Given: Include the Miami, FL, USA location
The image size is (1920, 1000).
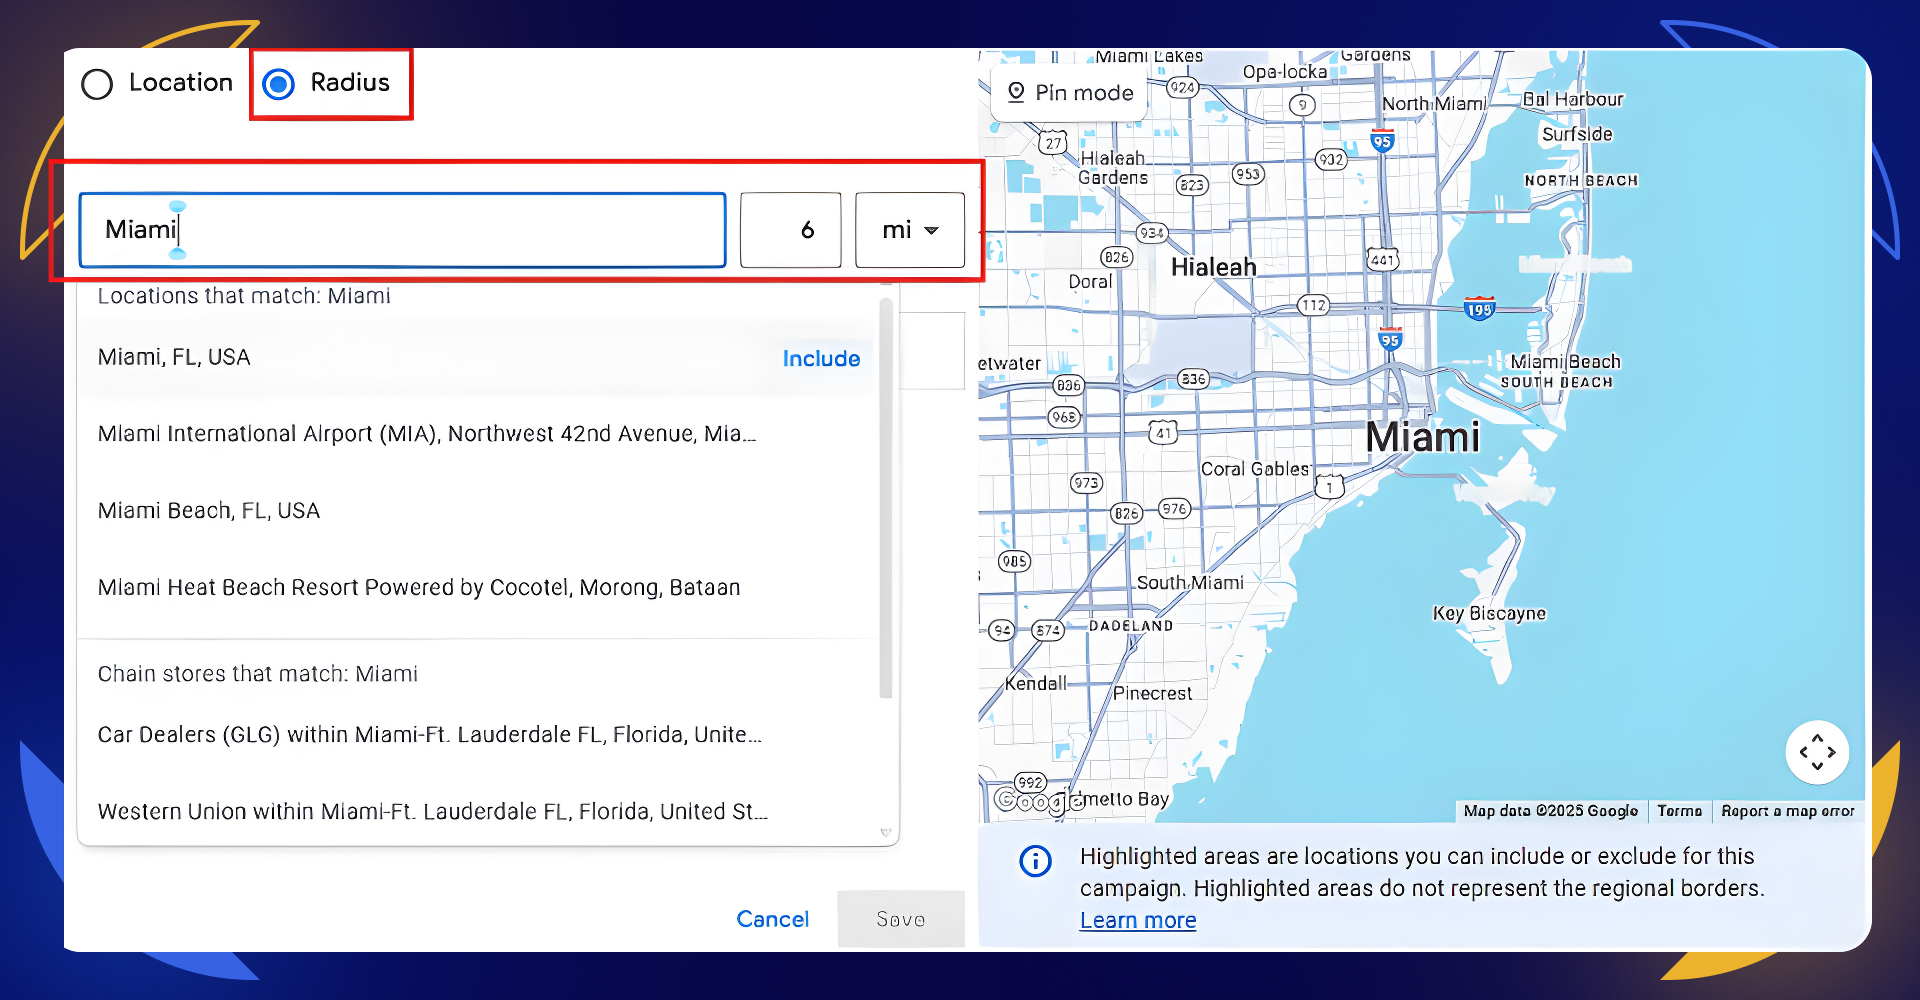Looking at the screenshot, I should click(821, 358).
